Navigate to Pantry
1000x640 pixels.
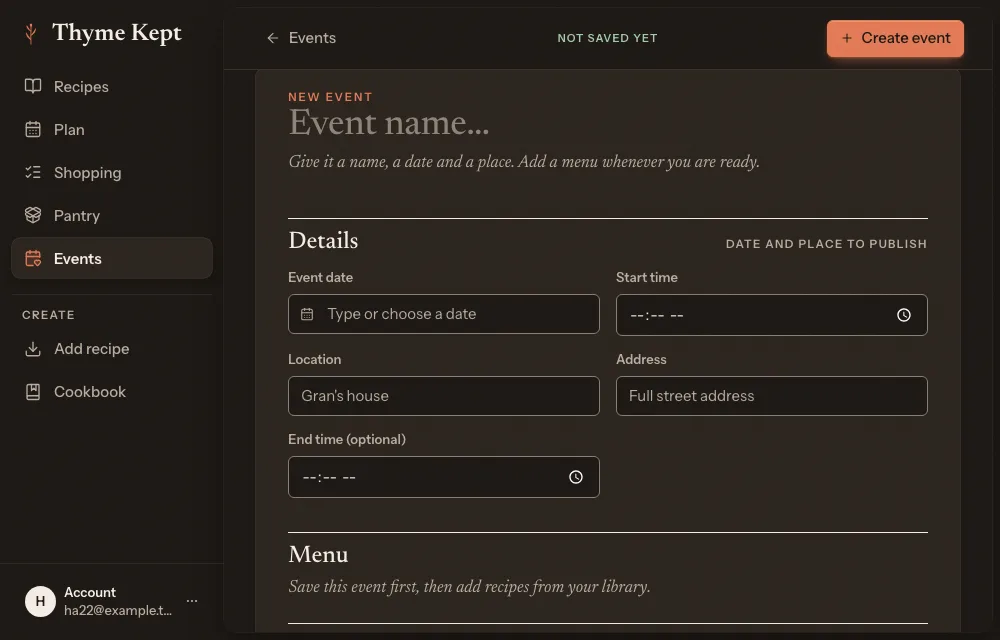[112, 215]
